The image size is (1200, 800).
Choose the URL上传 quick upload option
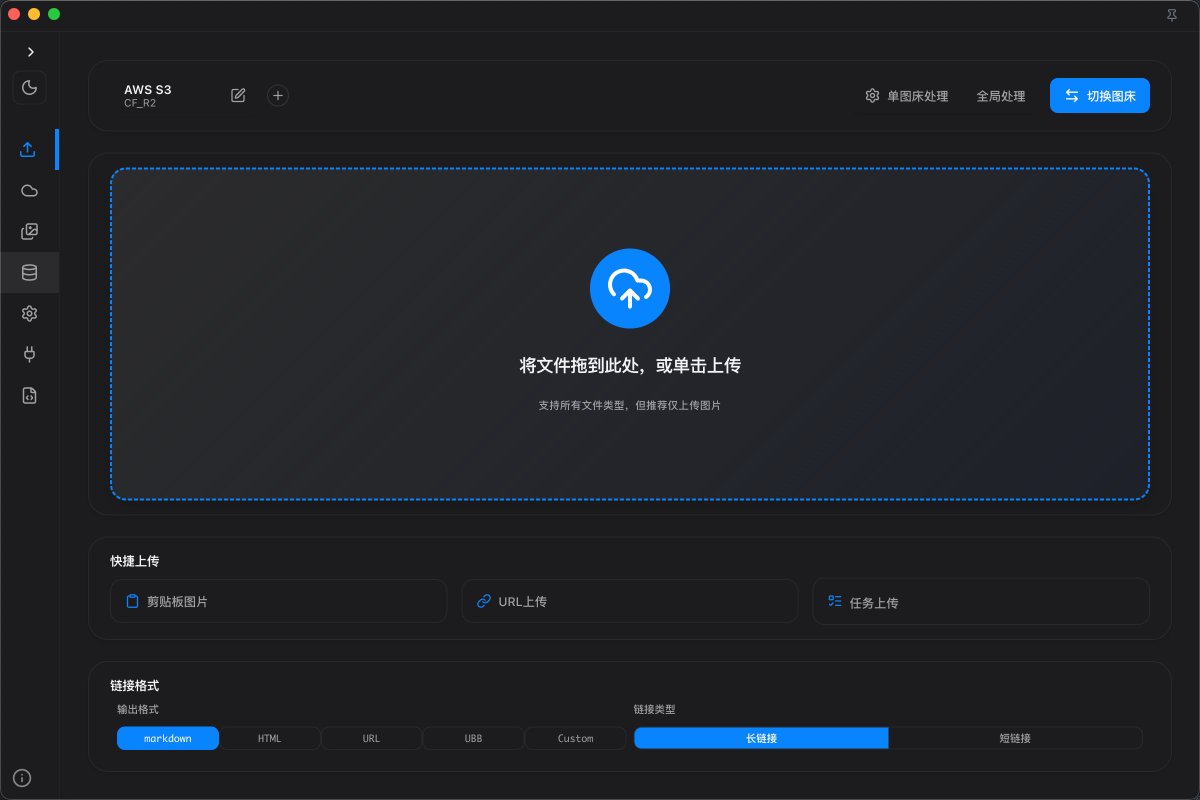click(x=630, y=602)
